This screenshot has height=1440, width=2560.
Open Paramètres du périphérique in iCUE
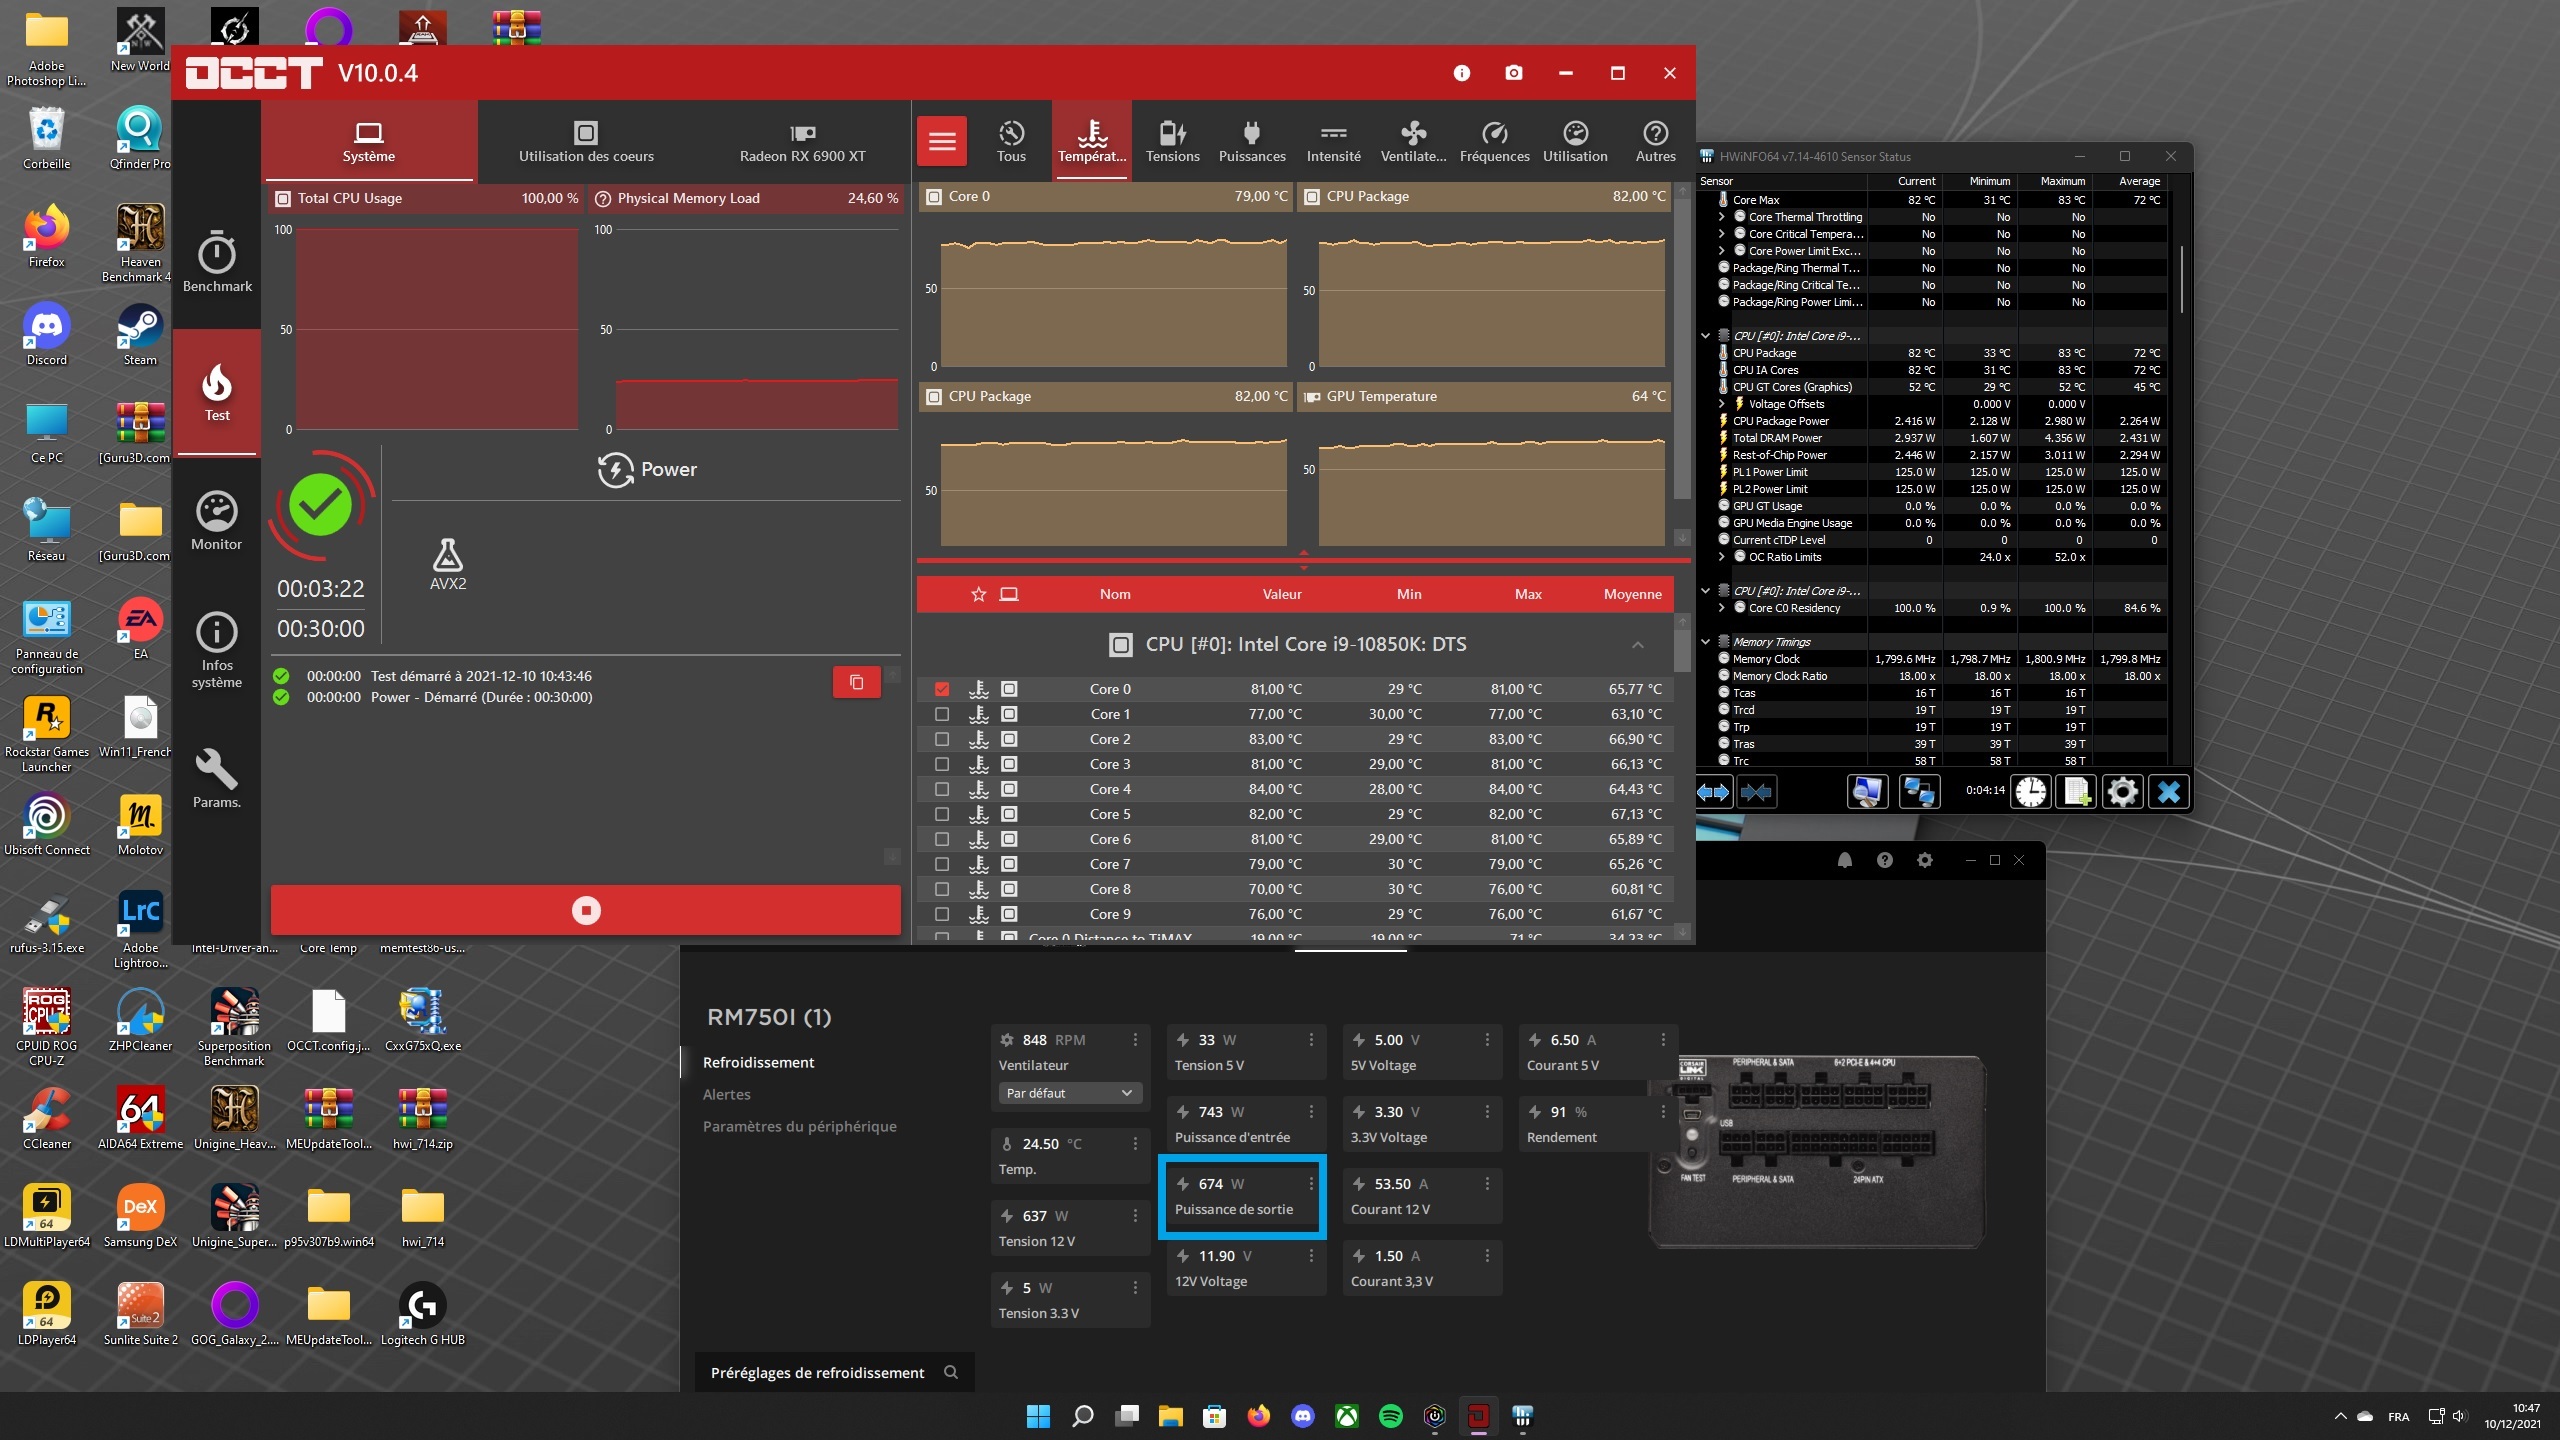[800, 1126]
